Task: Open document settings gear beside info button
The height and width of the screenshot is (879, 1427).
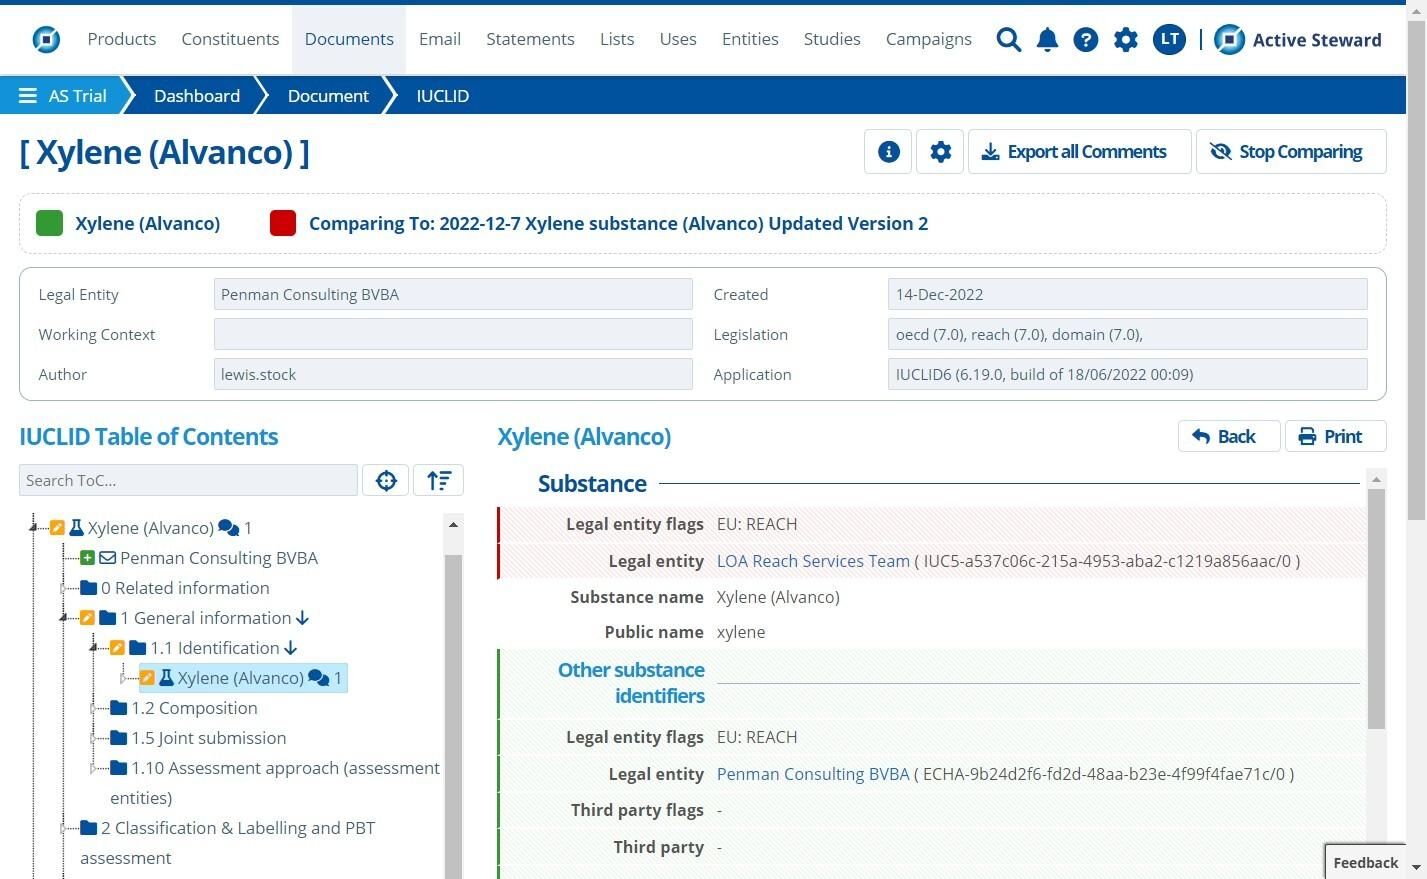Action: click(x=940, y=152)
